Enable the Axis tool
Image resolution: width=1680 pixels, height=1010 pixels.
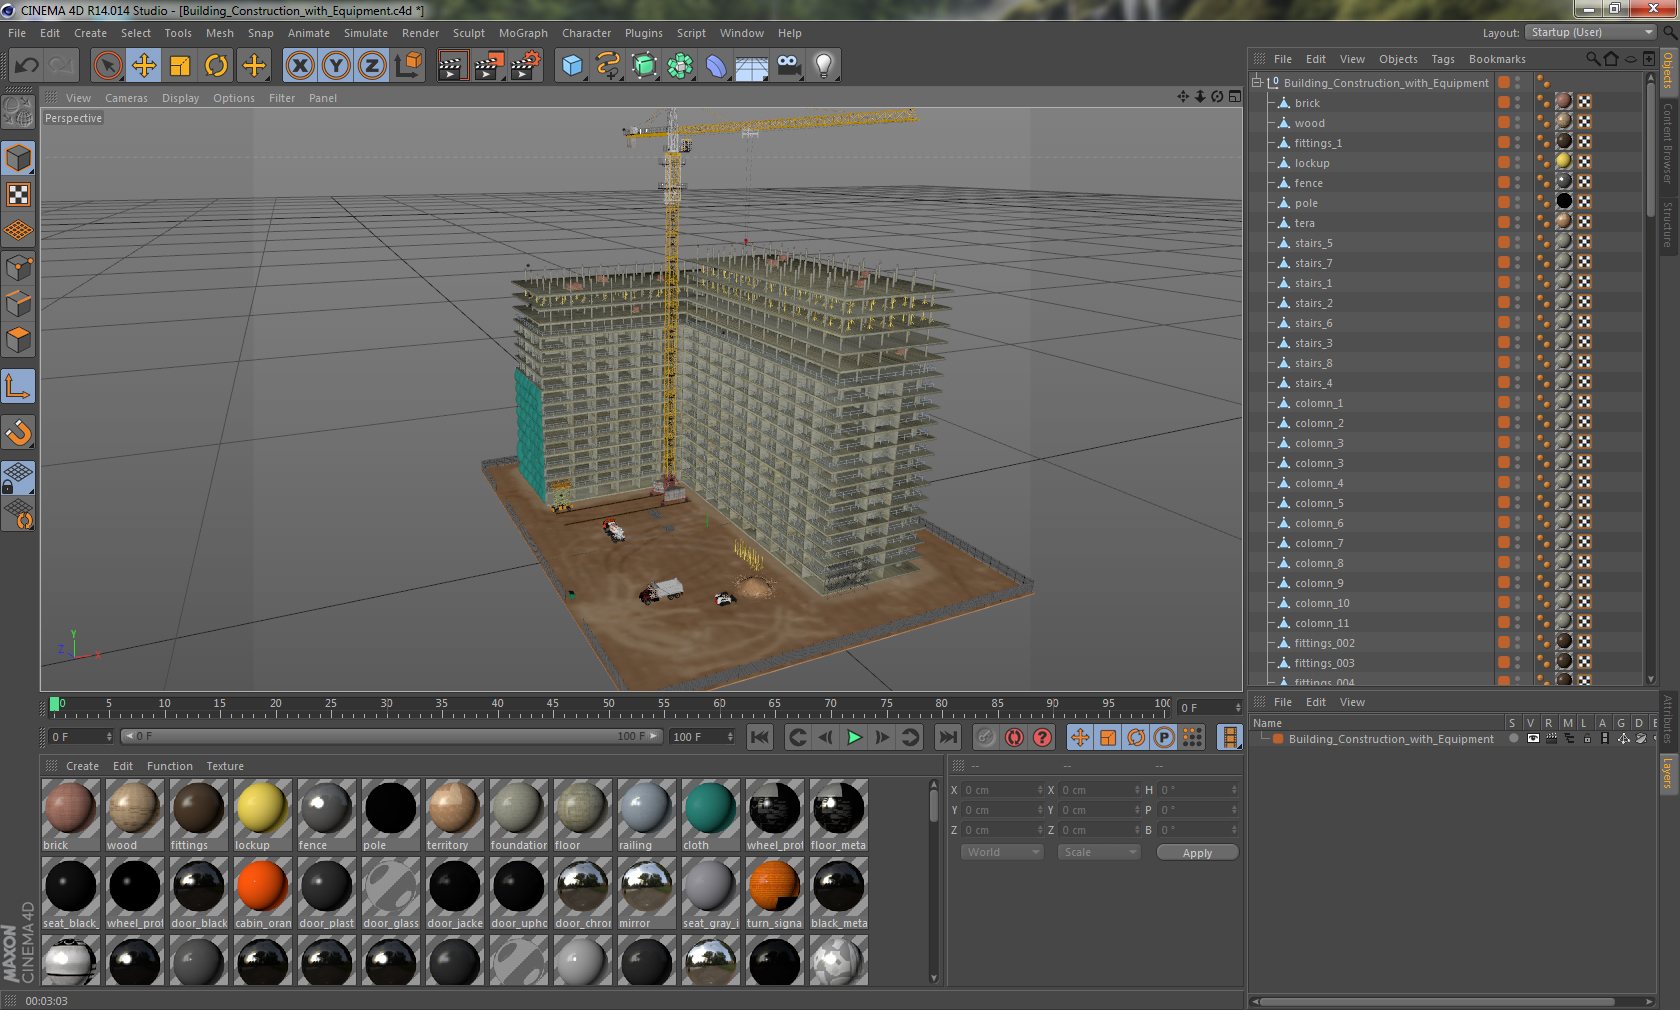pyautogui.click(x=19, y=386)
